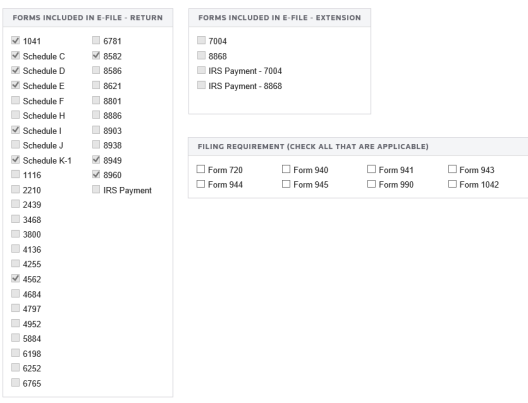
Task: Enable the Form 945 checkbox
Action: pyautogui.click(x=286, y=184)
